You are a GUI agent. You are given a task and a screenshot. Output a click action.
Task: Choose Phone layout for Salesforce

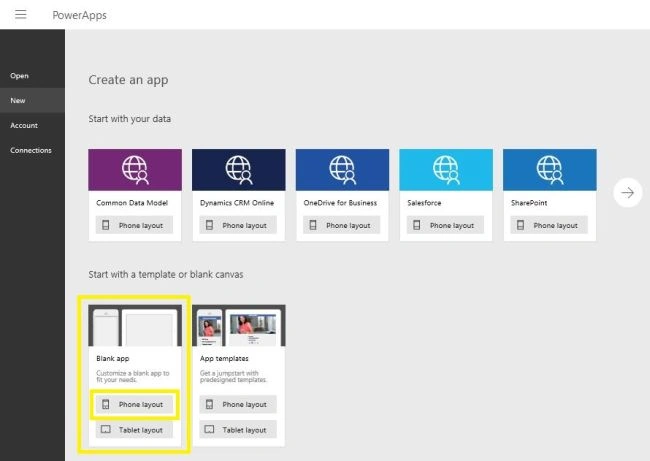(445, 225)
